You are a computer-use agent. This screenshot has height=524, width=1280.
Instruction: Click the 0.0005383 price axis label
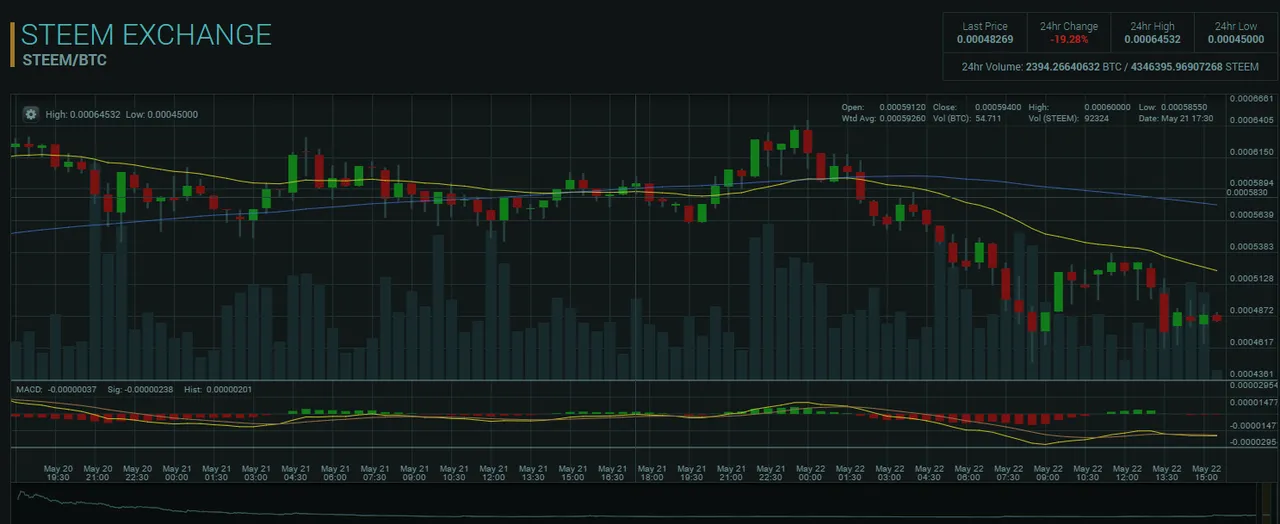point(1252,246)
